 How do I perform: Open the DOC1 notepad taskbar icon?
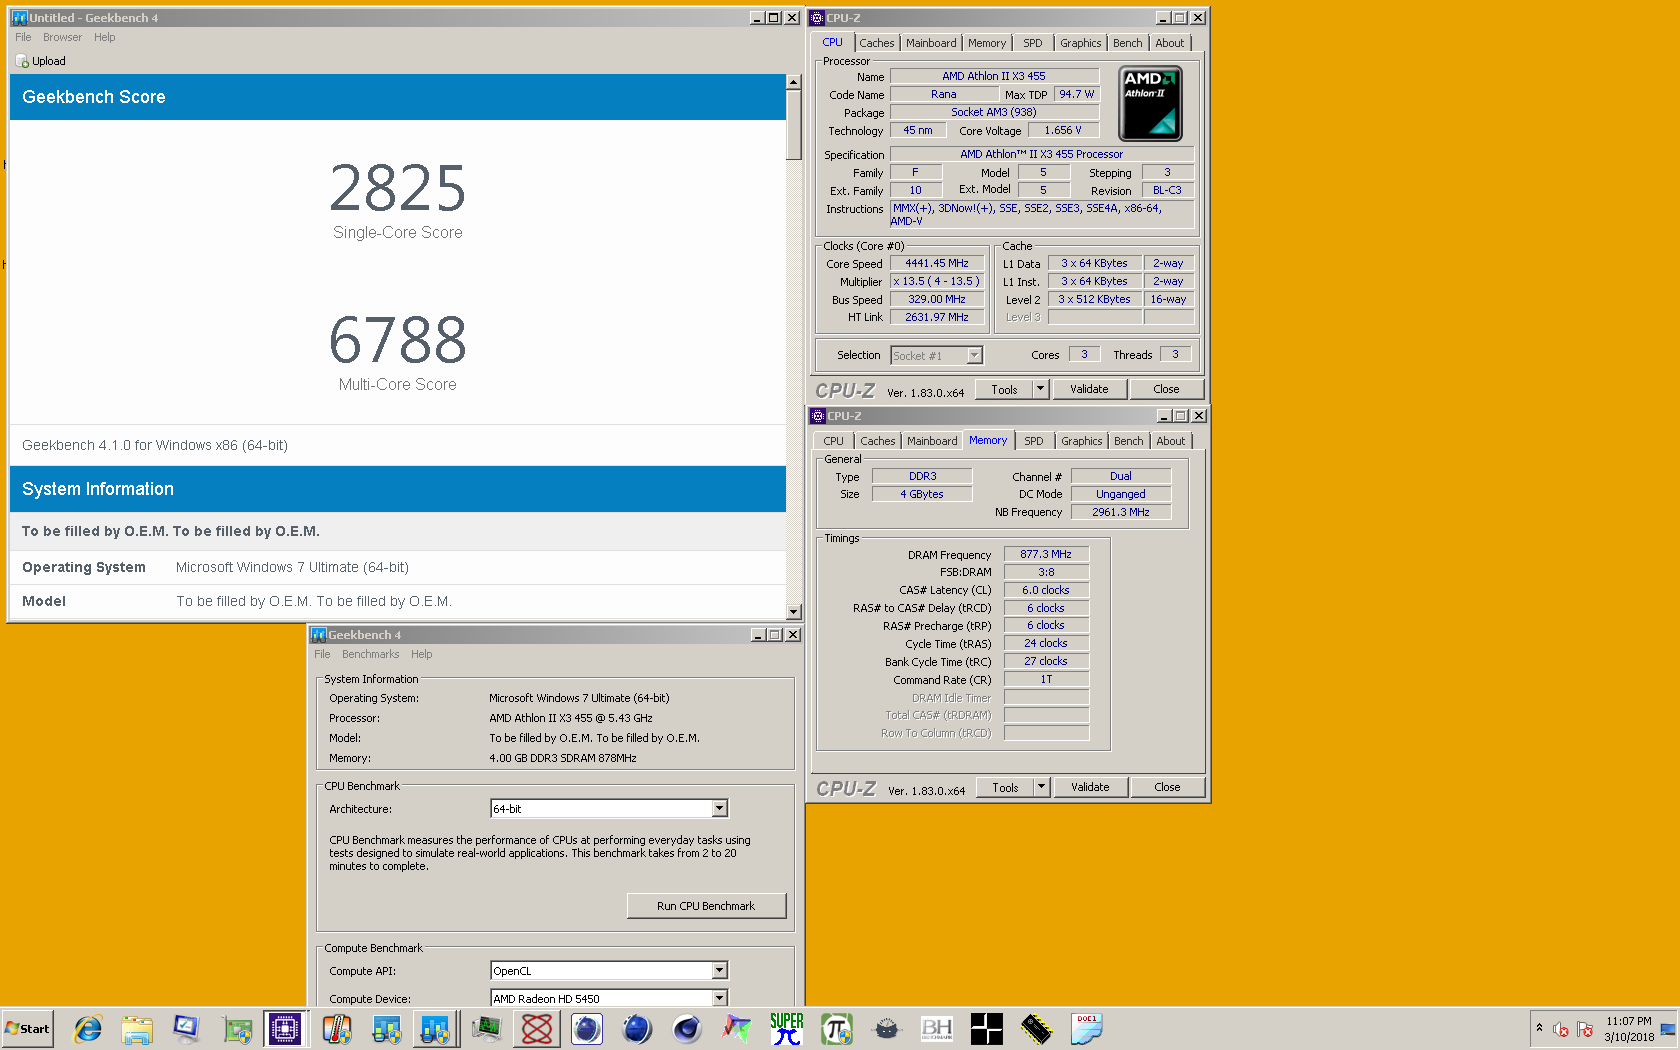[1087, 1029]
